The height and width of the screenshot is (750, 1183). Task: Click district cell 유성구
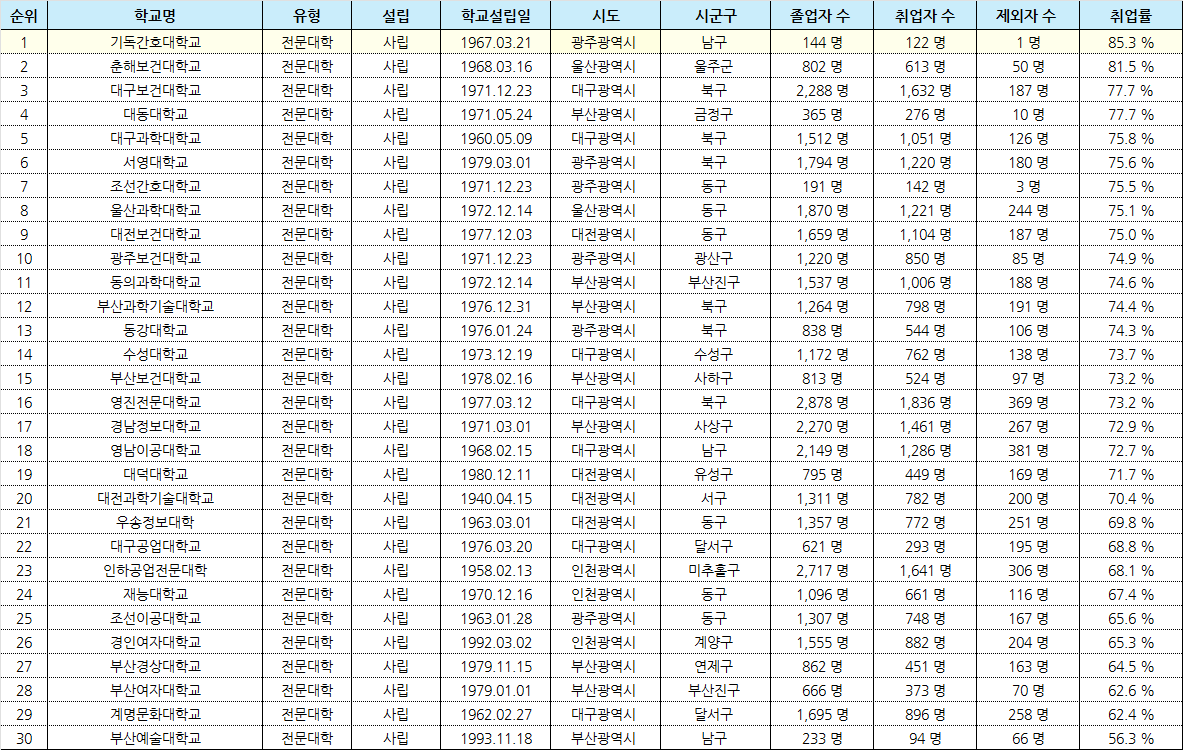coord(714,475)
